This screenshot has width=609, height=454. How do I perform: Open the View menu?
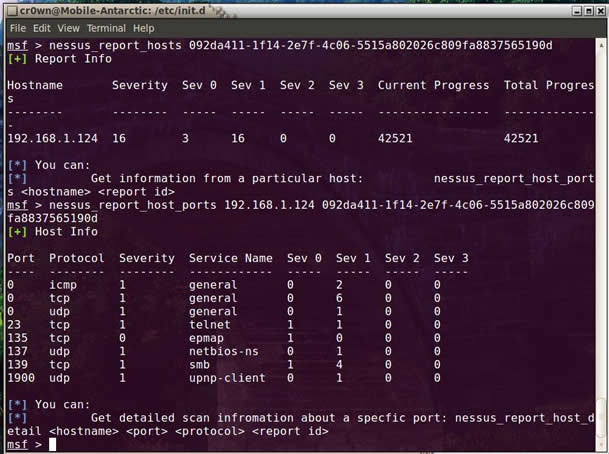[x=68, y=28]
